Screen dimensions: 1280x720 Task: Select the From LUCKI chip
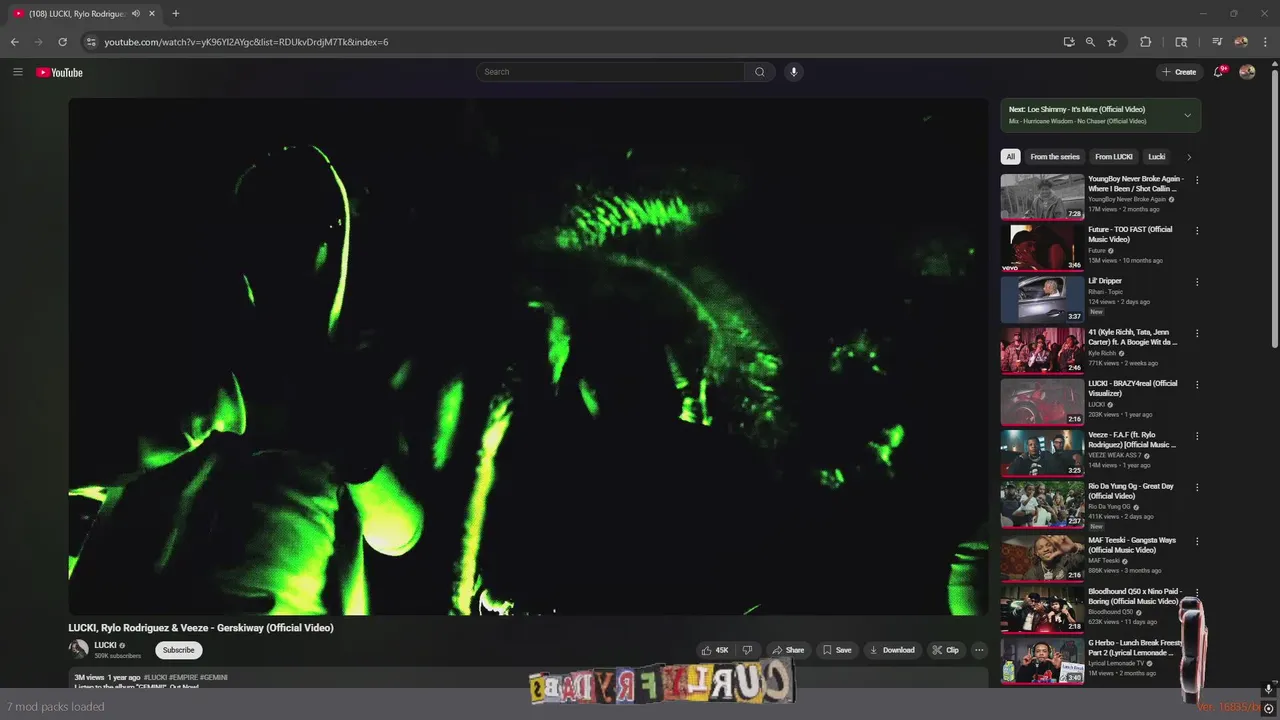[1113, 157]
